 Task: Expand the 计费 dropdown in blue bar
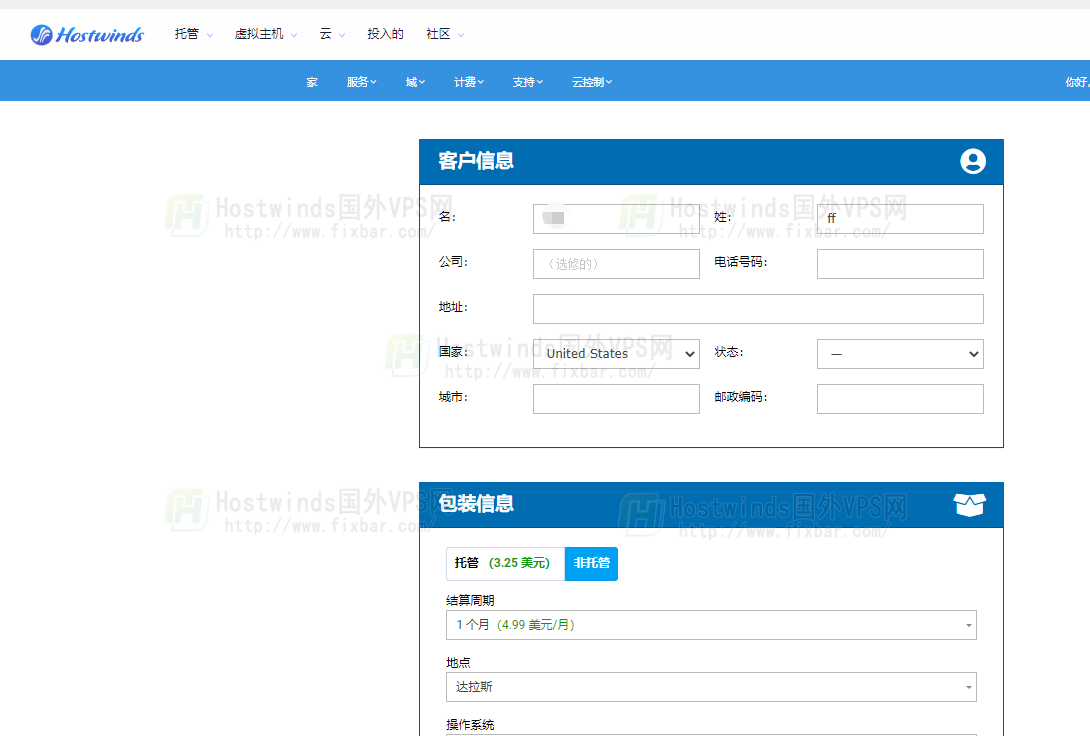[x=469, y=82]
